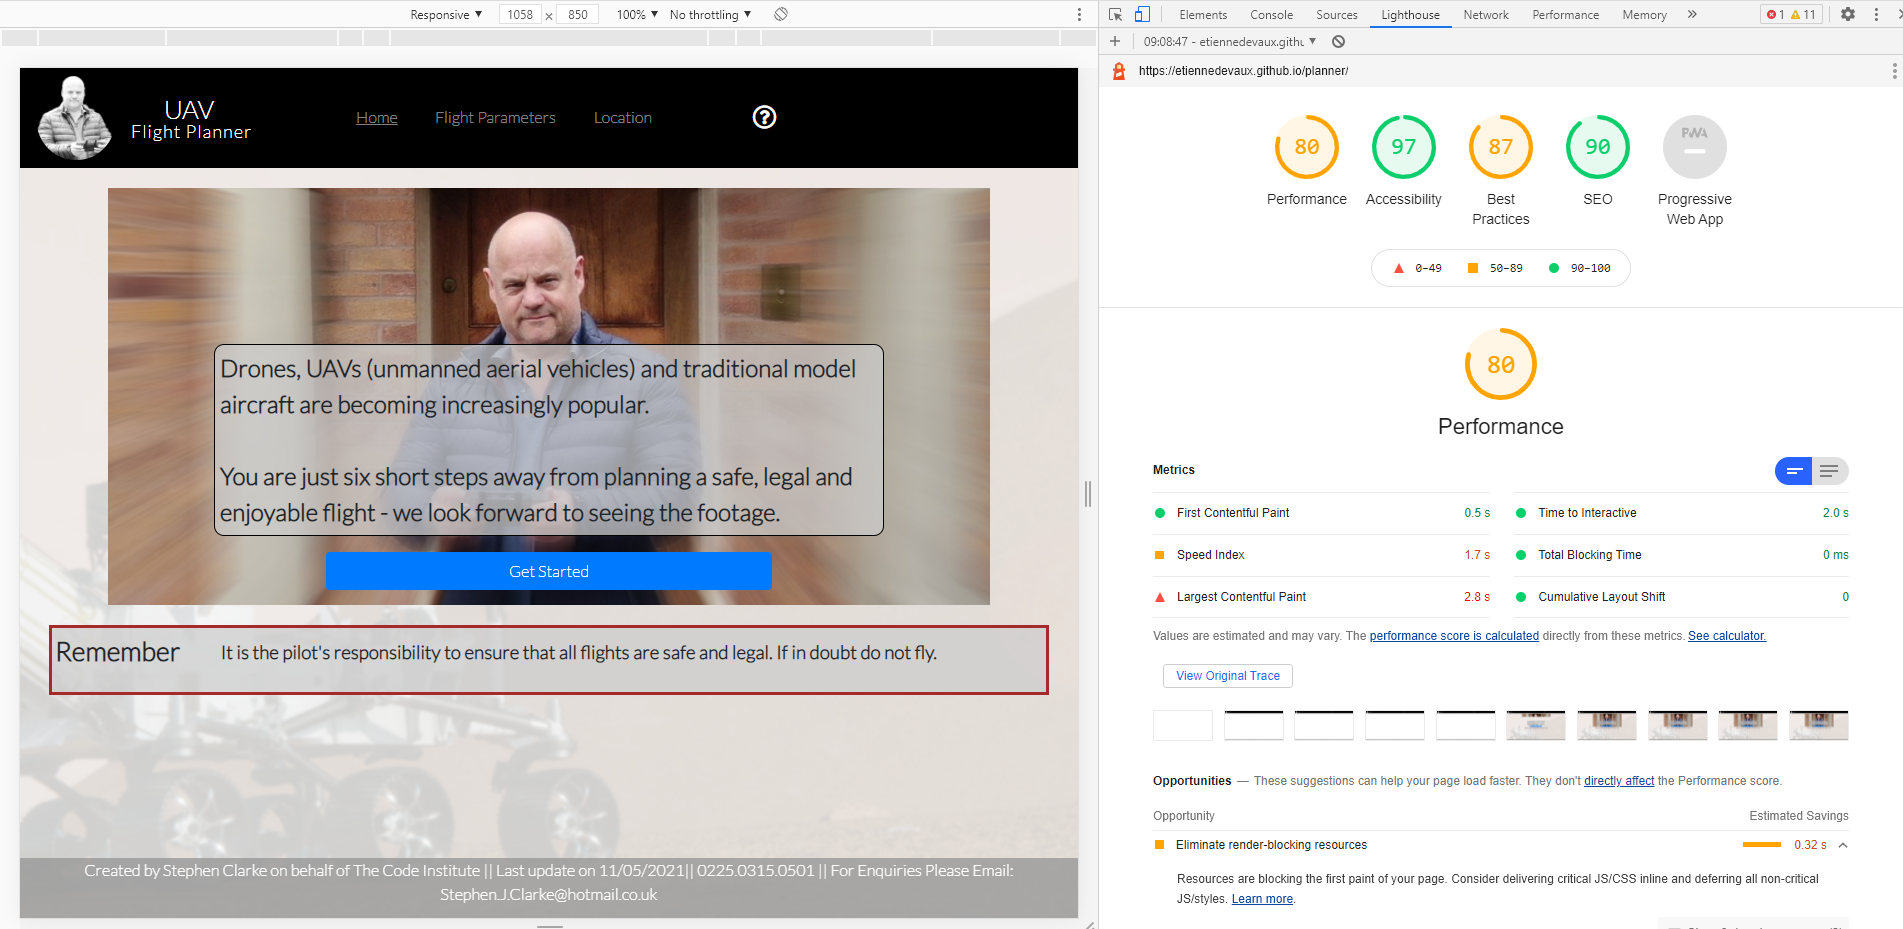Open the No throttling dropdown
Image resolution: width=1903 pixels, height=929 pixels.
click(710, 14)
